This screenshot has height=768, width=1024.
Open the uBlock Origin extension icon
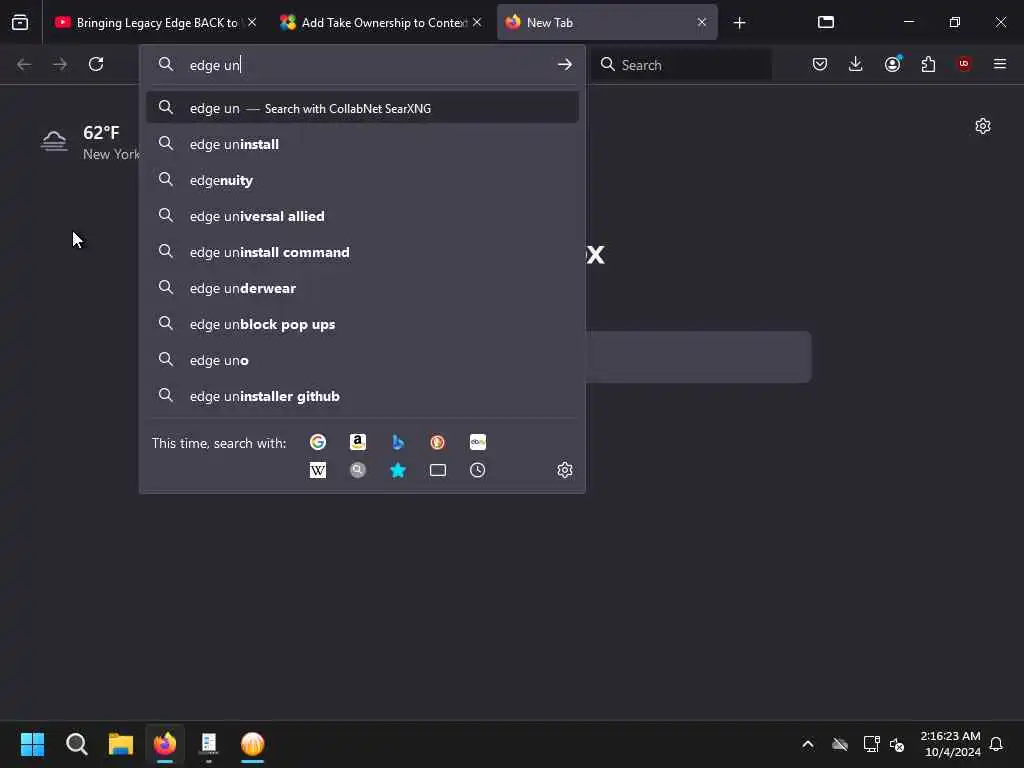coord(964,64)
